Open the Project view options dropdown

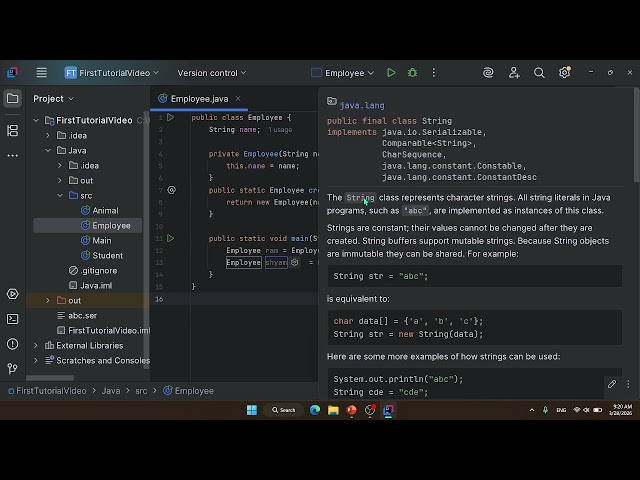[x=53, y=99]
